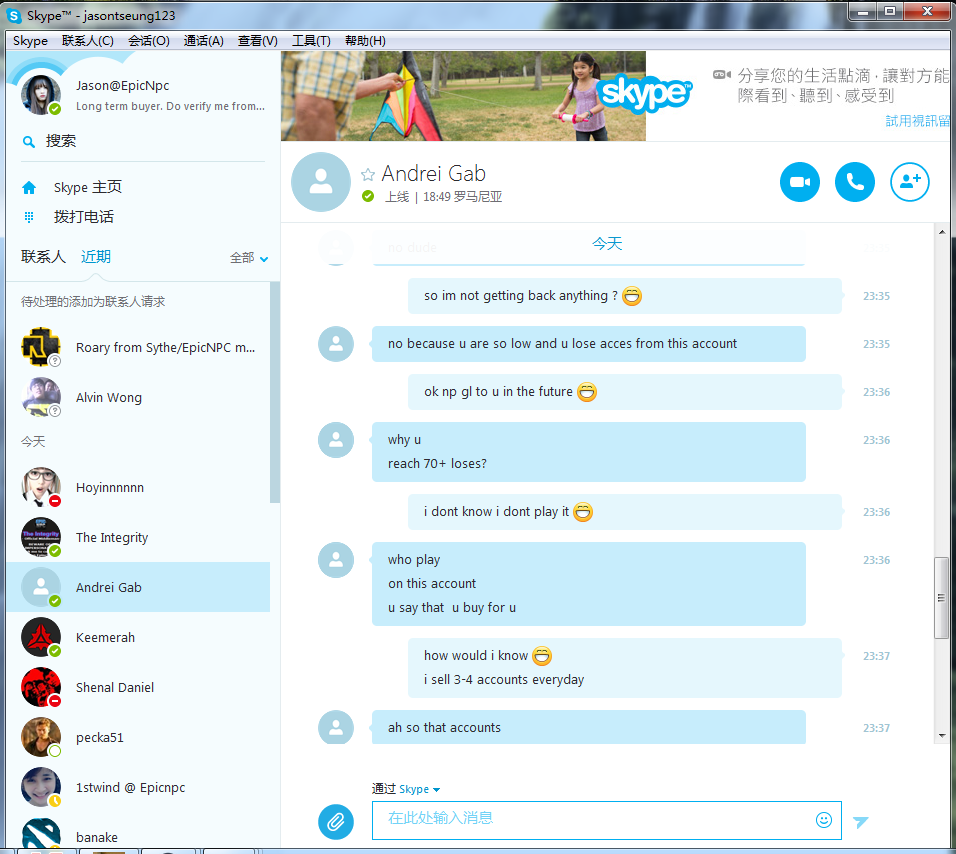This screenshot has width=956, height=854.
Task: Start a video call with Andrei Gab
Action: tap(799, 182)
